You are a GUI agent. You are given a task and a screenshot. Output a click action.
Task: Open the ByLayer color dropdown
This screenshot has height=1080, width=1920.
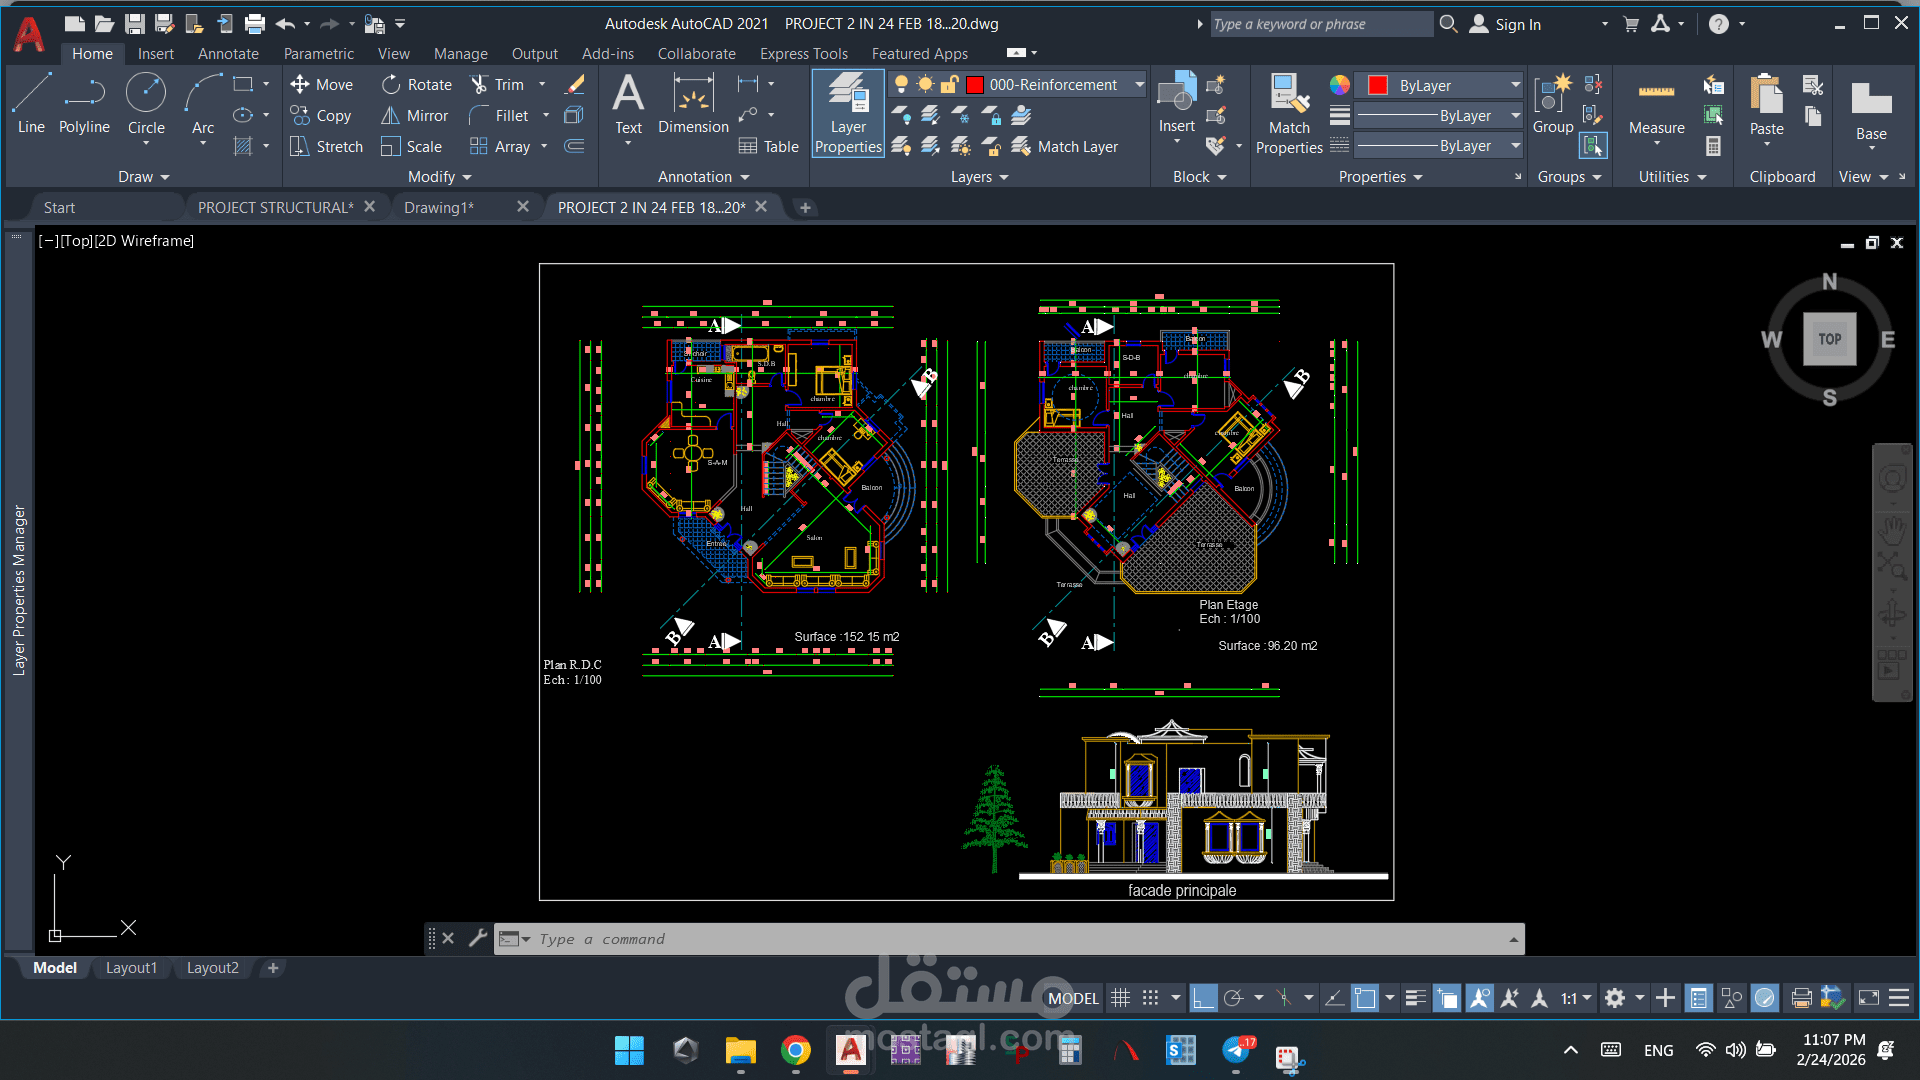click(1515, 85)
